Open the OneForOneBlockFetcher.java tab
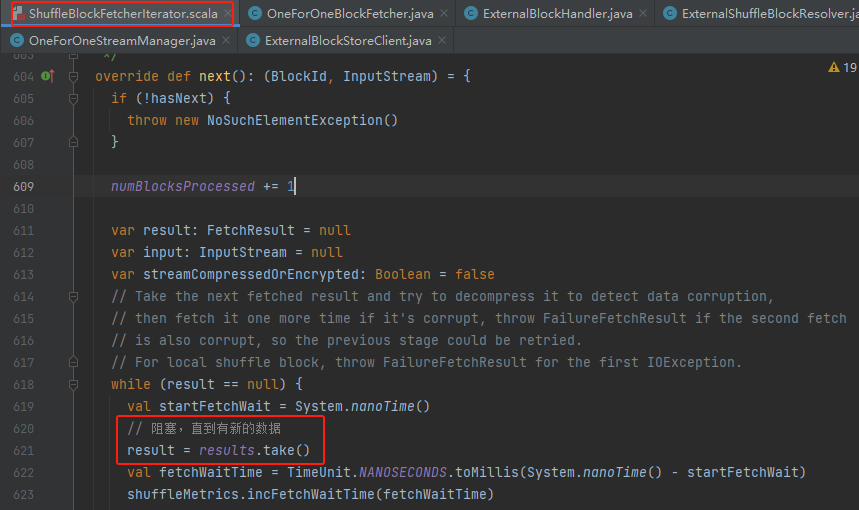The height and width of the screenshot is (510, 859). [350, 14]
